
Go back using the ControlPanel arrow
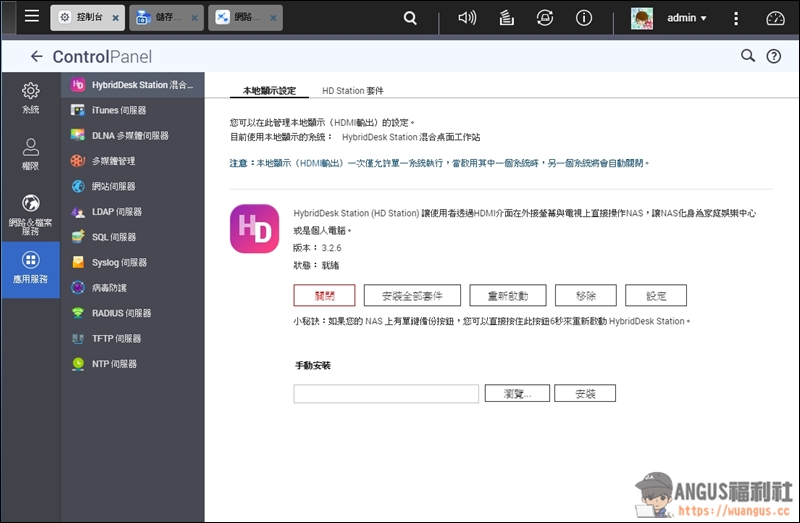tap(37, 57)
